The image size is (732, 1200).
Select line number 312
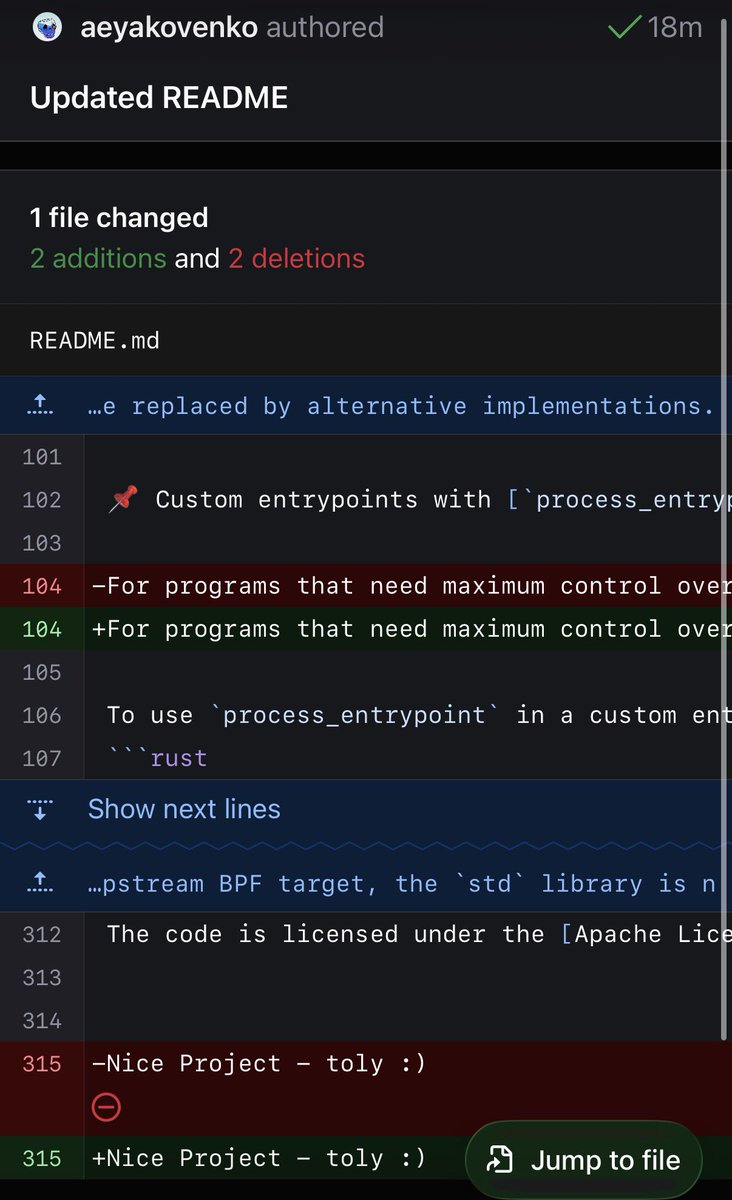point(41,934)
